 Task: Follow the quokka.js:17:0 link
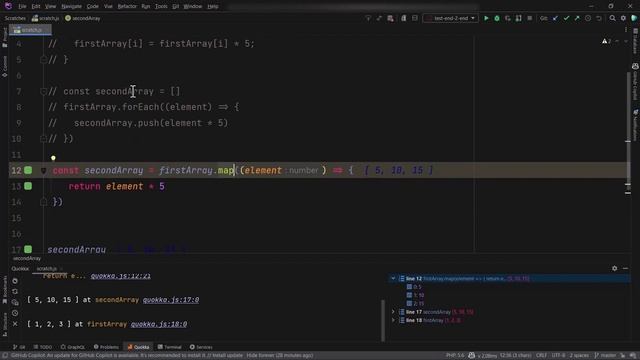click(x=171, y=300)
